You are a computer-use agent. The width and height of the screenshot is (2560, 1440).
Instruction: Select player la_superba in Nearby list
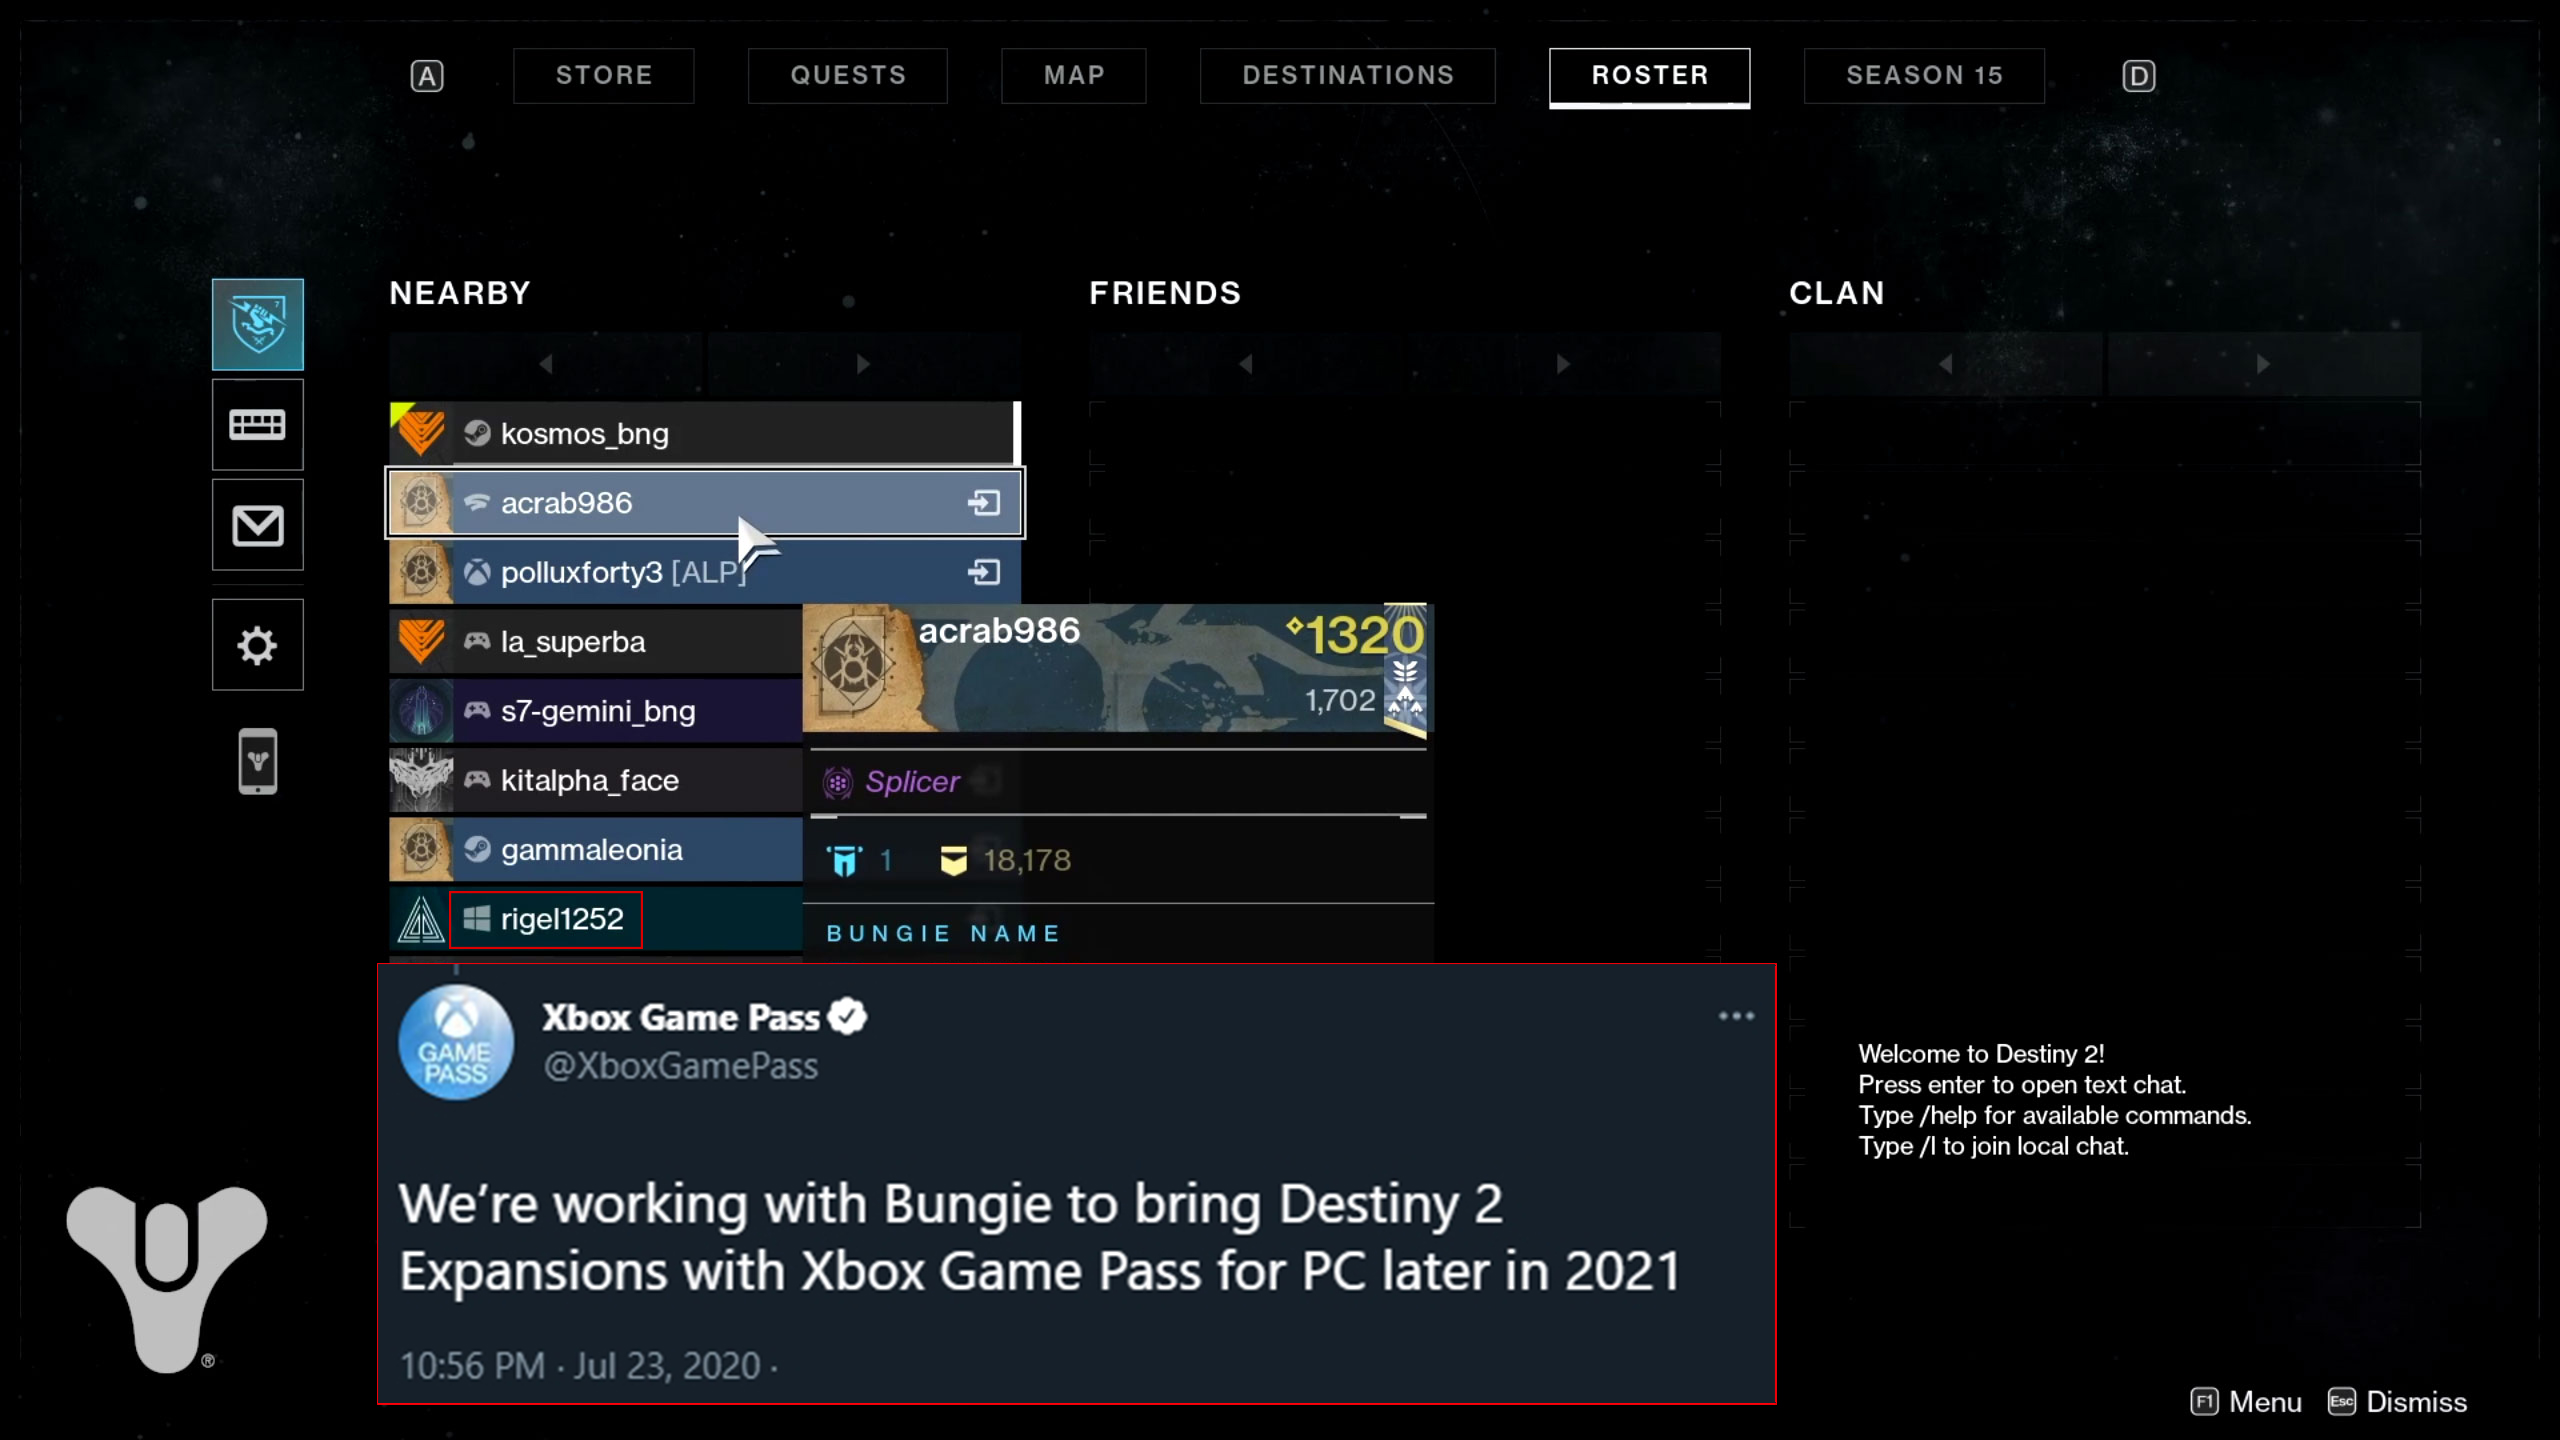point(596,642)
